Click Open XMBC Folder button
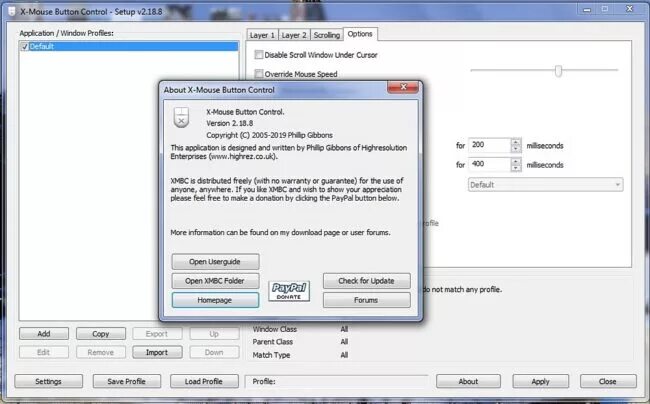Image resolution: width=650 pixels, height=404 pixels. tap(215, 281)
